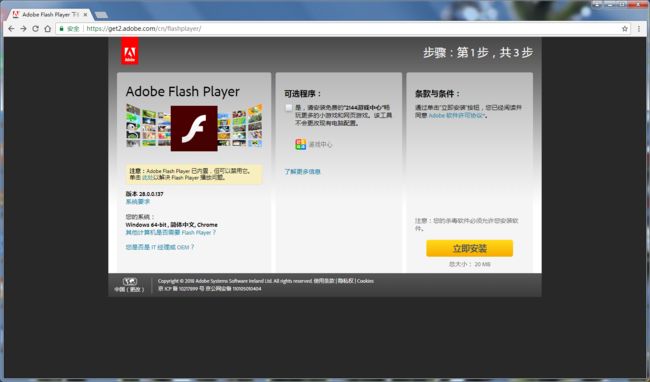Click the 2144 game center colorful icon
The height and width of the screenshot is (382, 650).
click(301, 144)
